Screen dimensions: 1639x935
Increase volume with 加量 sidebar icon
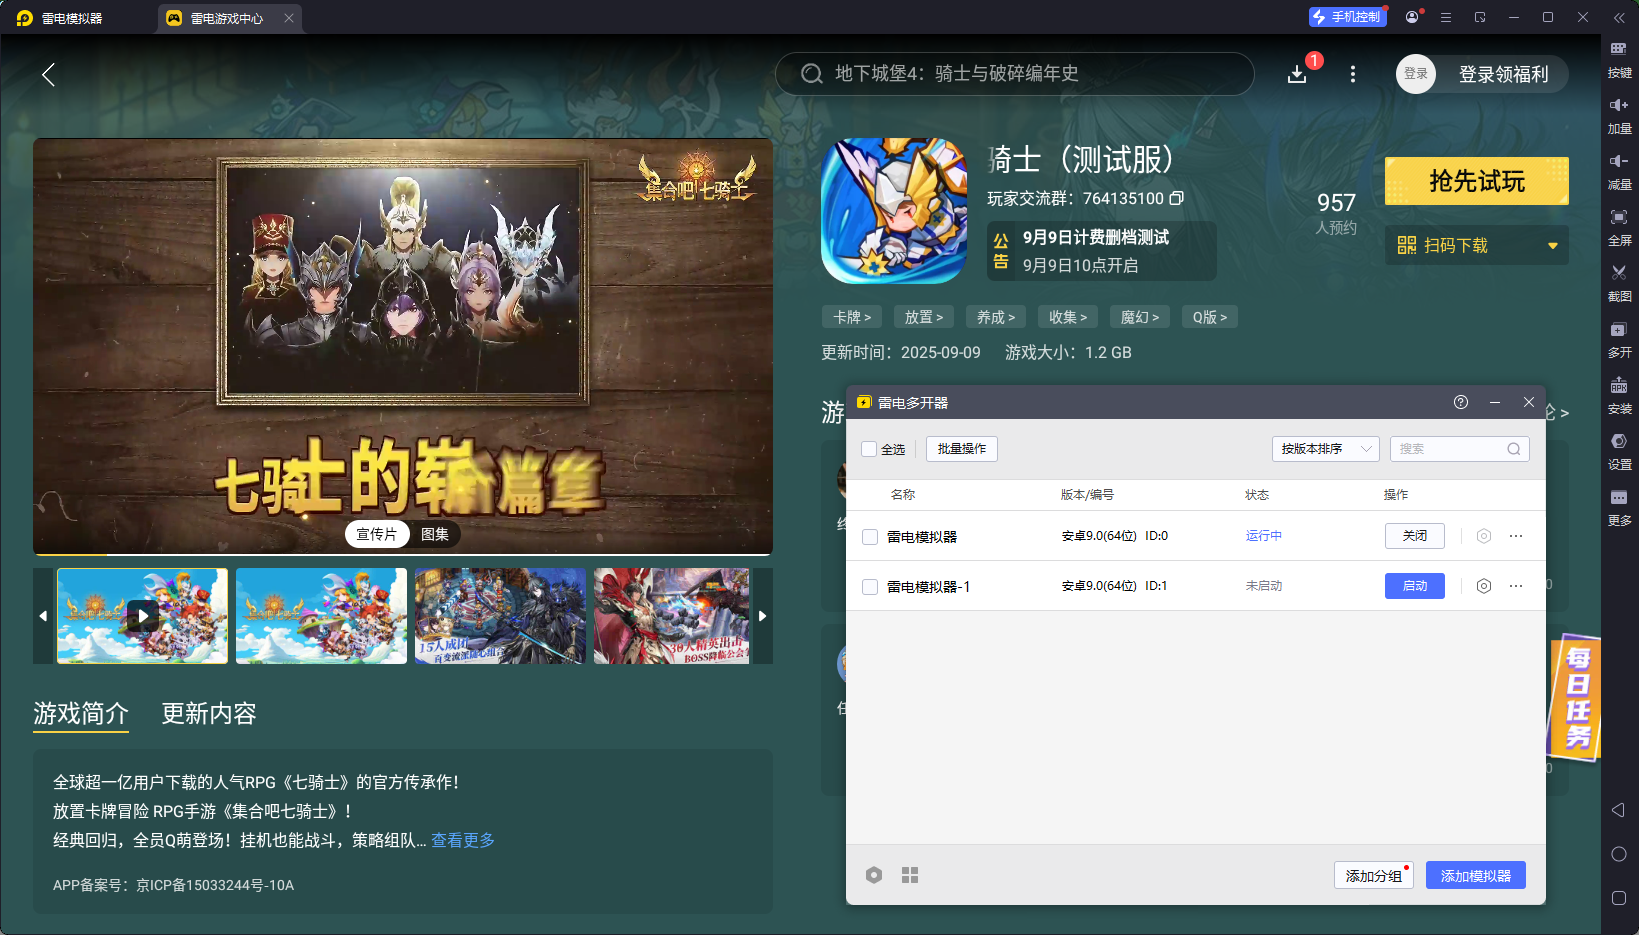pyautogui.click(x=1619, y=114)
